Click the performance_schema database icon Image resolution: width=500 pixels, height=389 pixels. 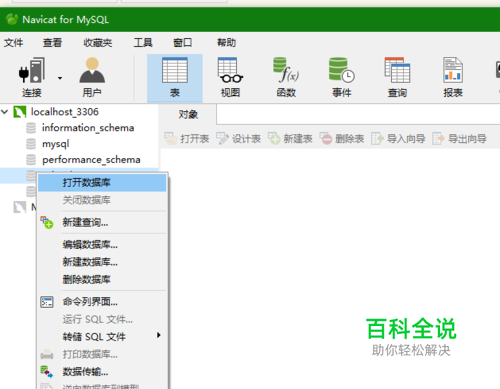pos(31,160)
